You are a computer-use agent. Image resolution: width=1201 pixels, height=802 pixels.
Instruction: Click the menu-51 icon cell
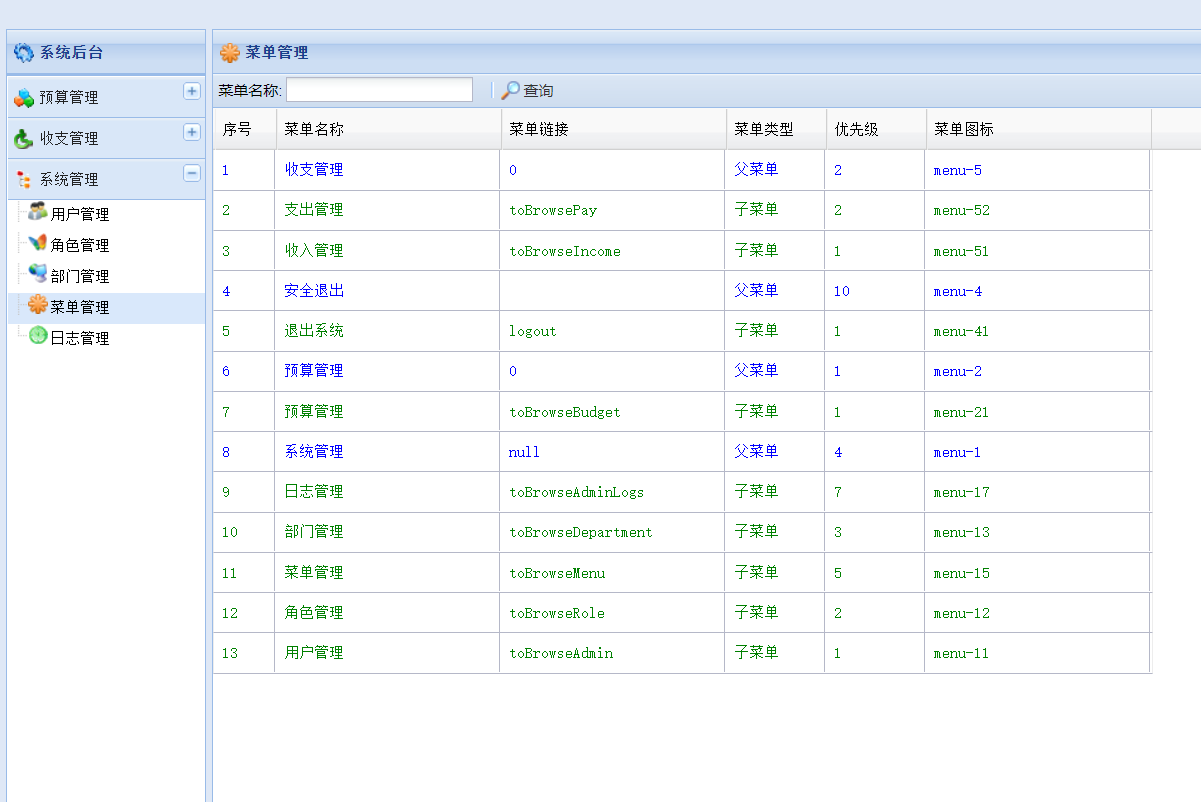(x=1037, y=250)
